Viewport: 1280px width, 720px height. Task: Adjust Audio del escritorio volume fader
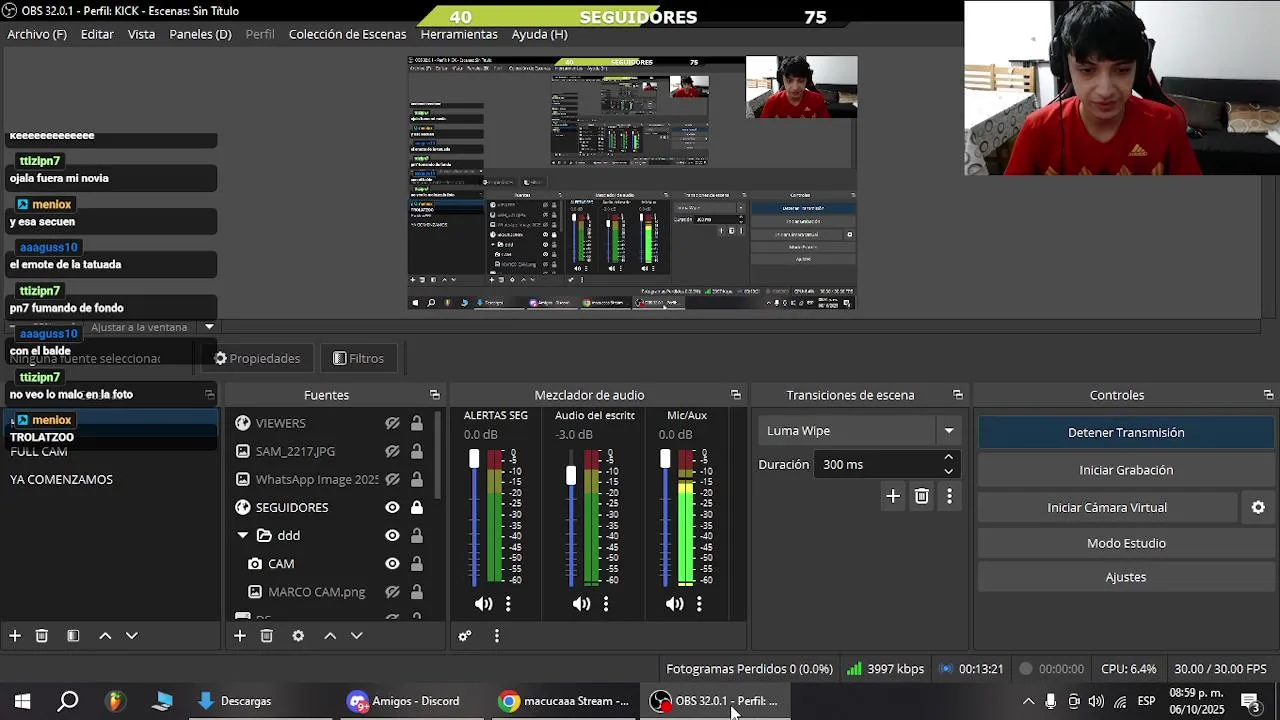point(571,475)
